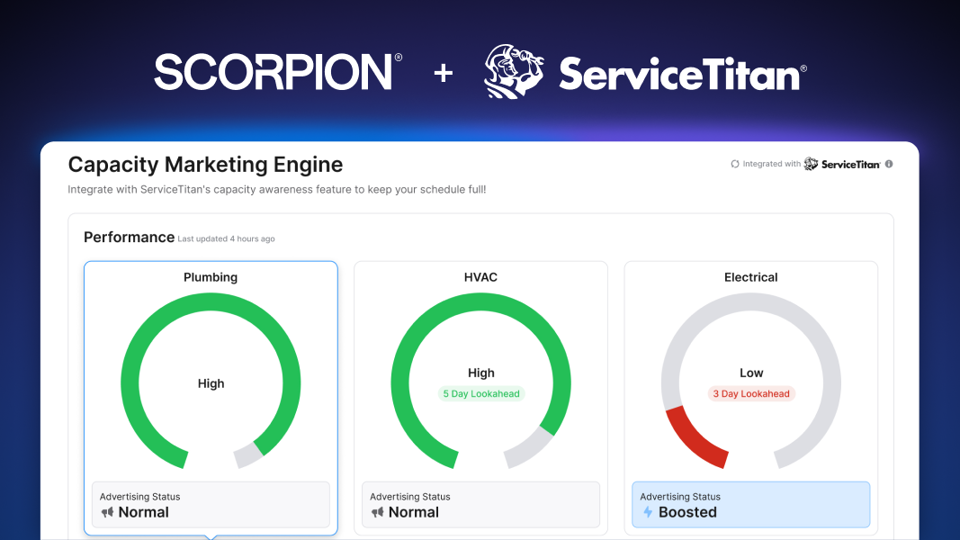Screen dimensions: 960x540
Task: Open Electrical Boosted advertising status box
Action: 751,505
